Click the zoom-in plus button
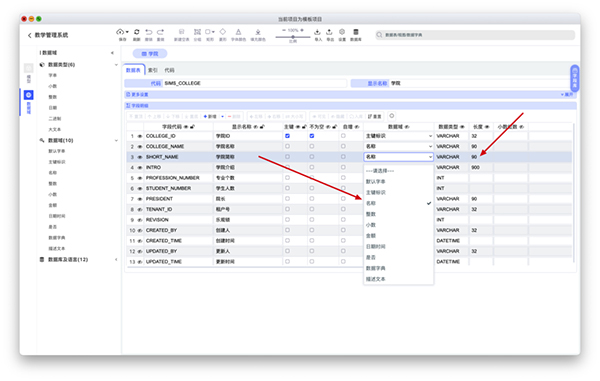600x381 pixels. [x=302, y=30]
